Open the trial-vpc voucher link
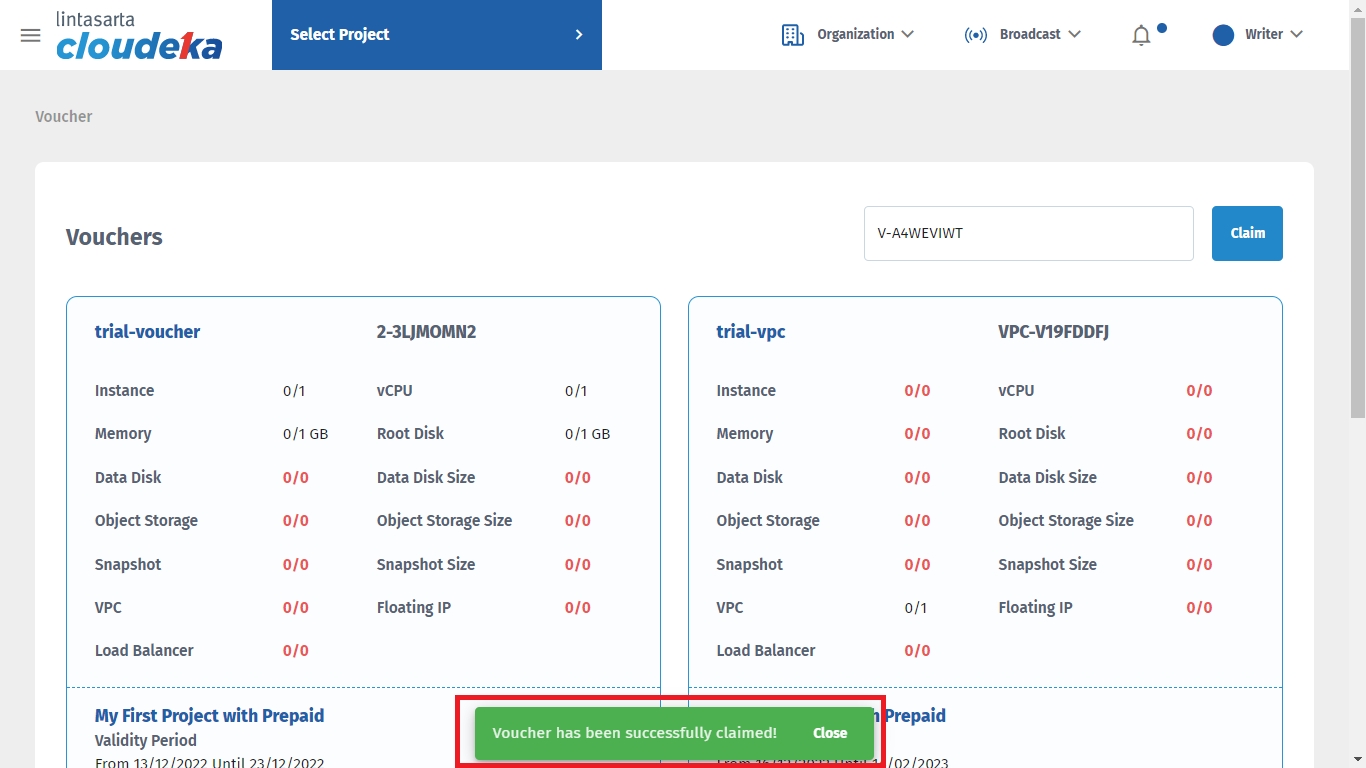This screenshot has width=1366, height=768. [x=750, y=332]
